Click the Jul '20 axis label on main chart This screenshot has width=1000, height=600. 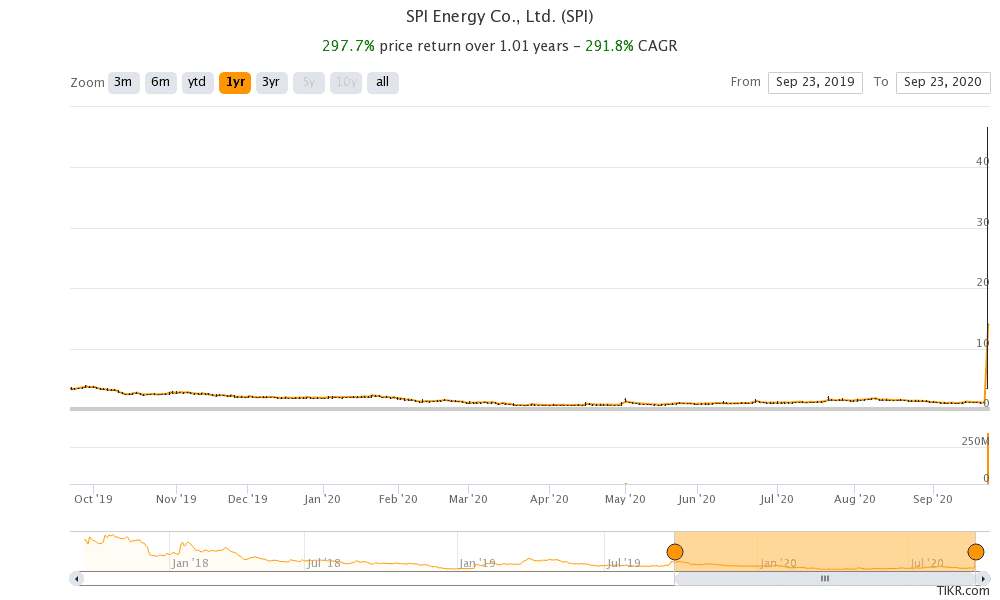coord(776,499)
